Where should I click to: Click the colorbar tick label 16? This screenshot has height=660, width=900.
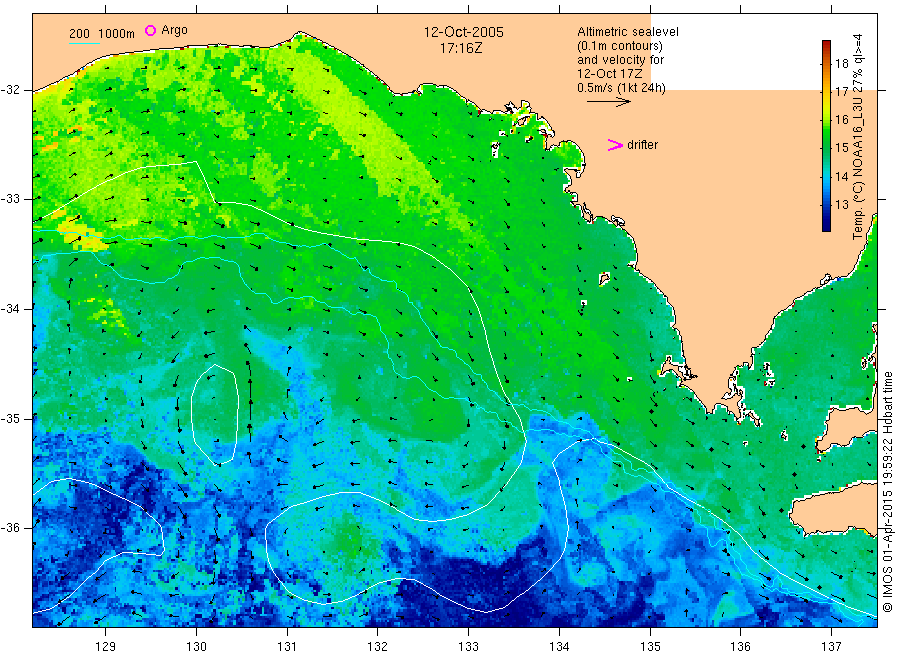(841, 120)
